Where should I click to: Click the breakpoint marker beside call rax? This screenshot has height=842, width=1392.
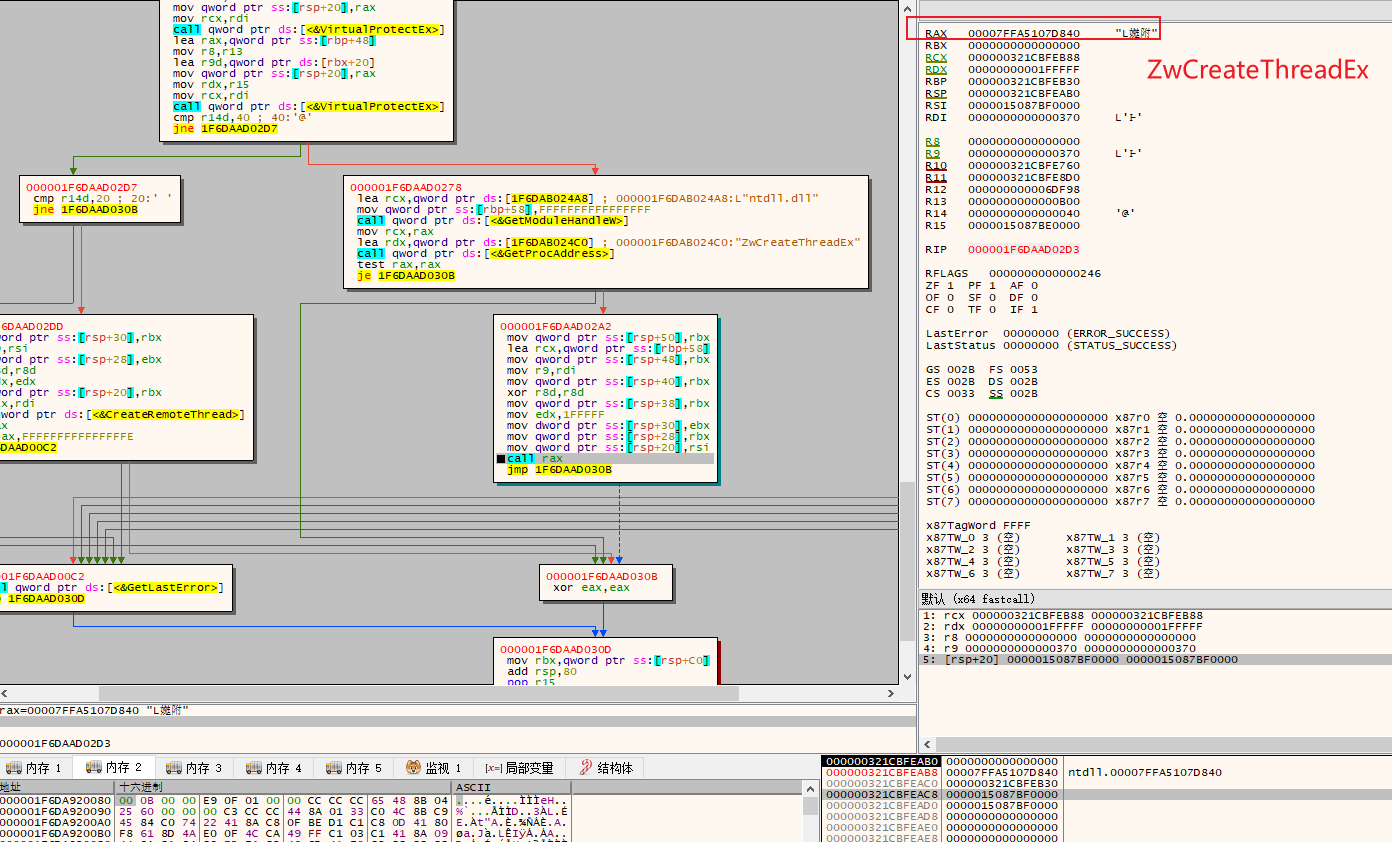coord(501,459)
